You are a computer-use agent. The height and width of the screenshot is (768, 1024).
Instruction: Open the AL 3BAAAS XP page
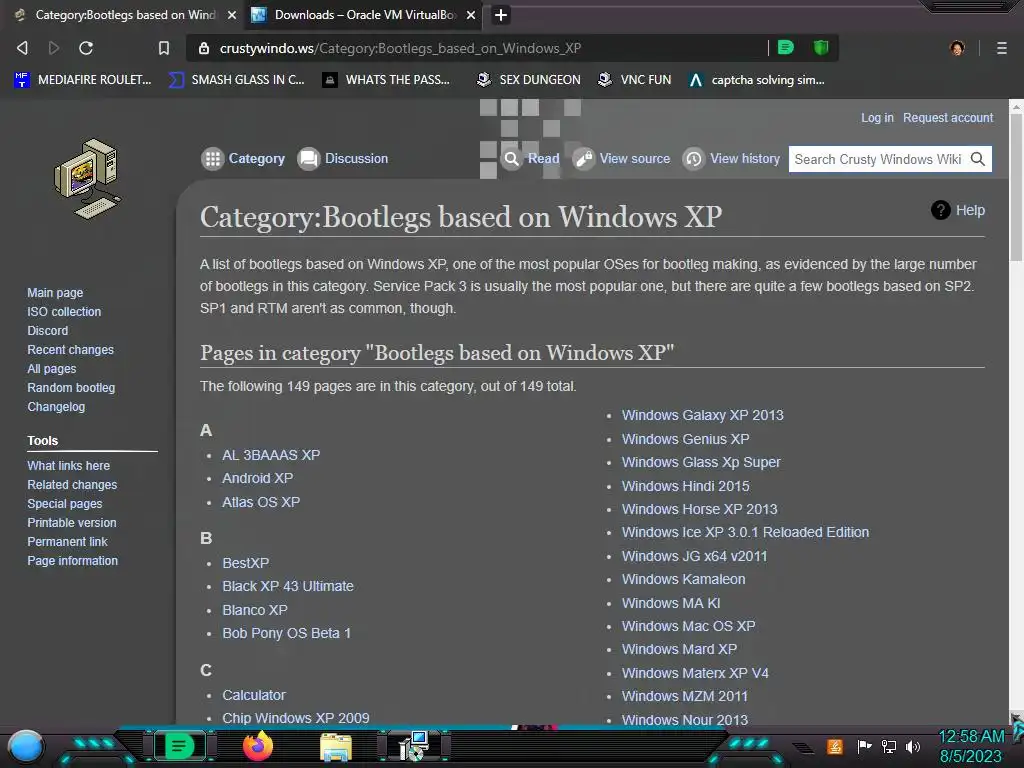pyautogui.click(x=271, y=455)
